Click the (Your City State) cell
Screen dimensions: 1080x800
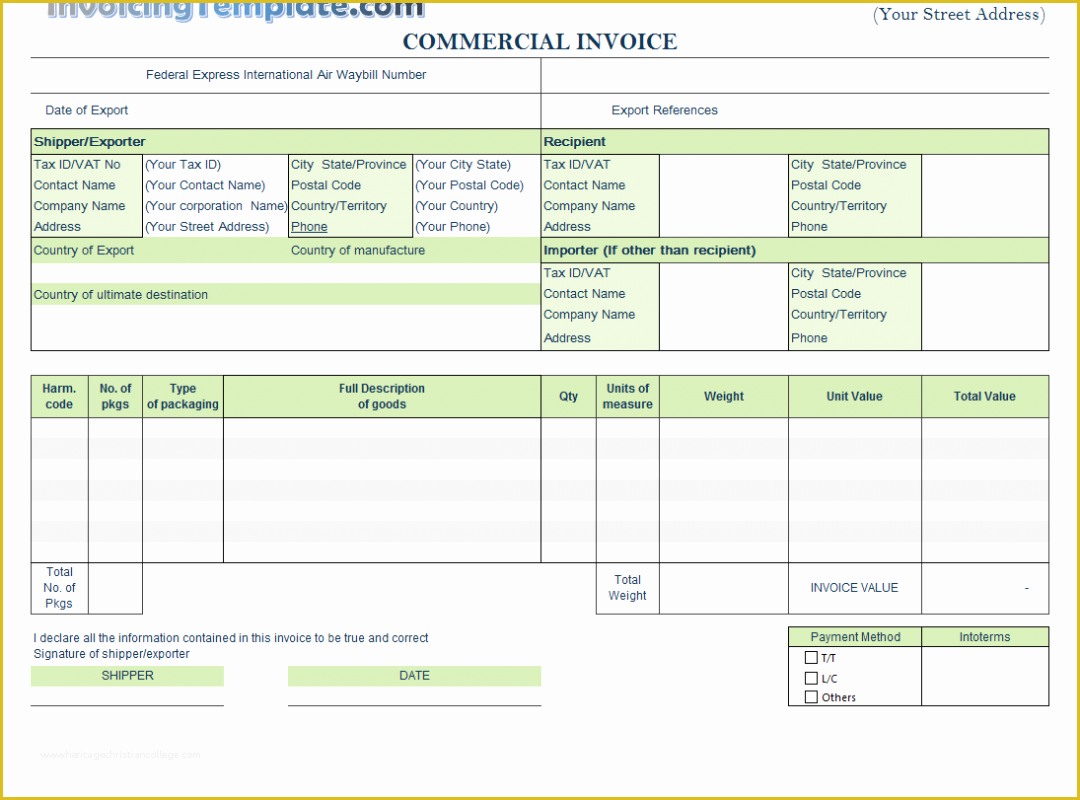click(x=463, y=165)
